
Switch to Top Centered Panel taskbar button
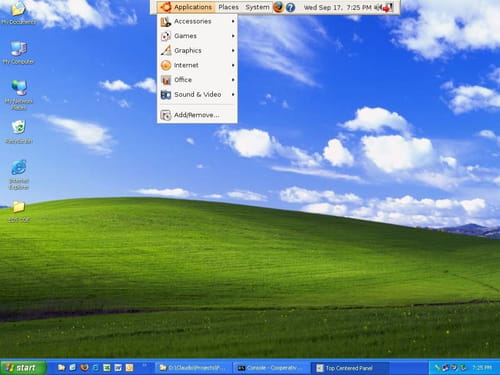point(349,368)
